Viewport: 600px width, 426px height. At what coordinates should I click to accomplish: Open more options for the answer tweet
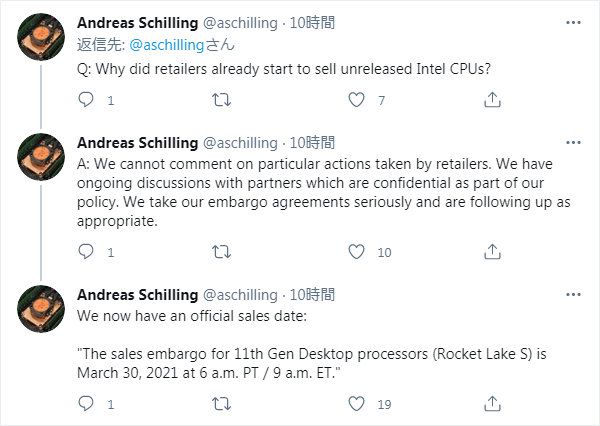572,142
